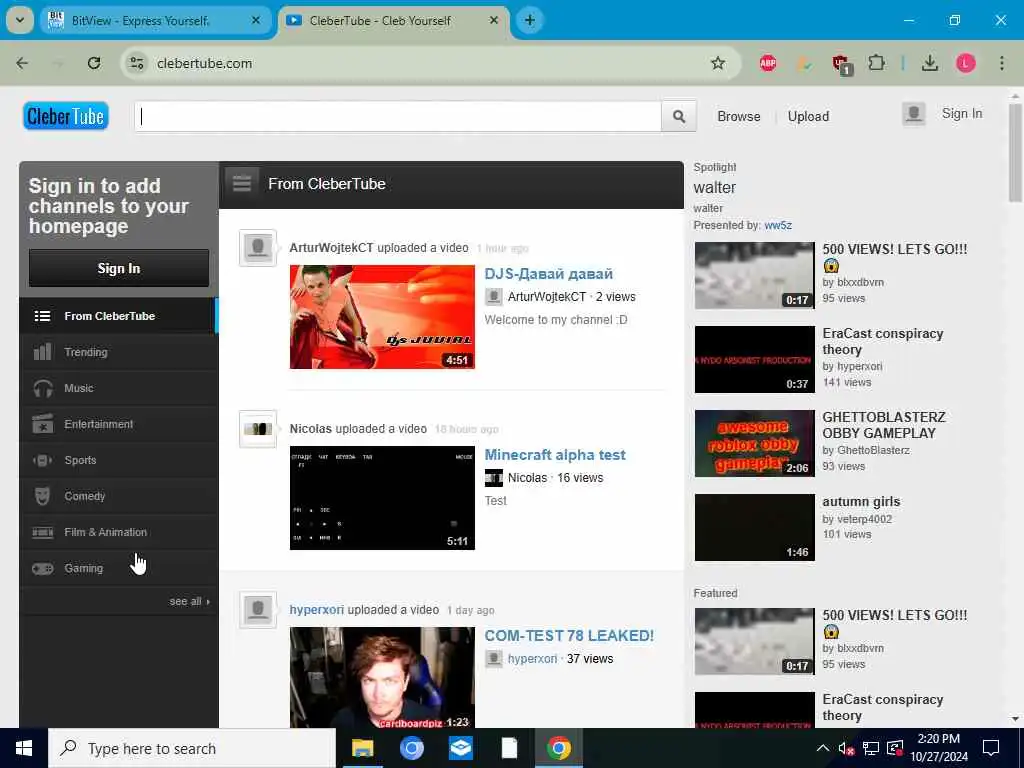This screenshot has height=768, width=1024.
Task: Open the COM-TEST 78 LEAKED thumbnail
Action: tap(382, 677)
